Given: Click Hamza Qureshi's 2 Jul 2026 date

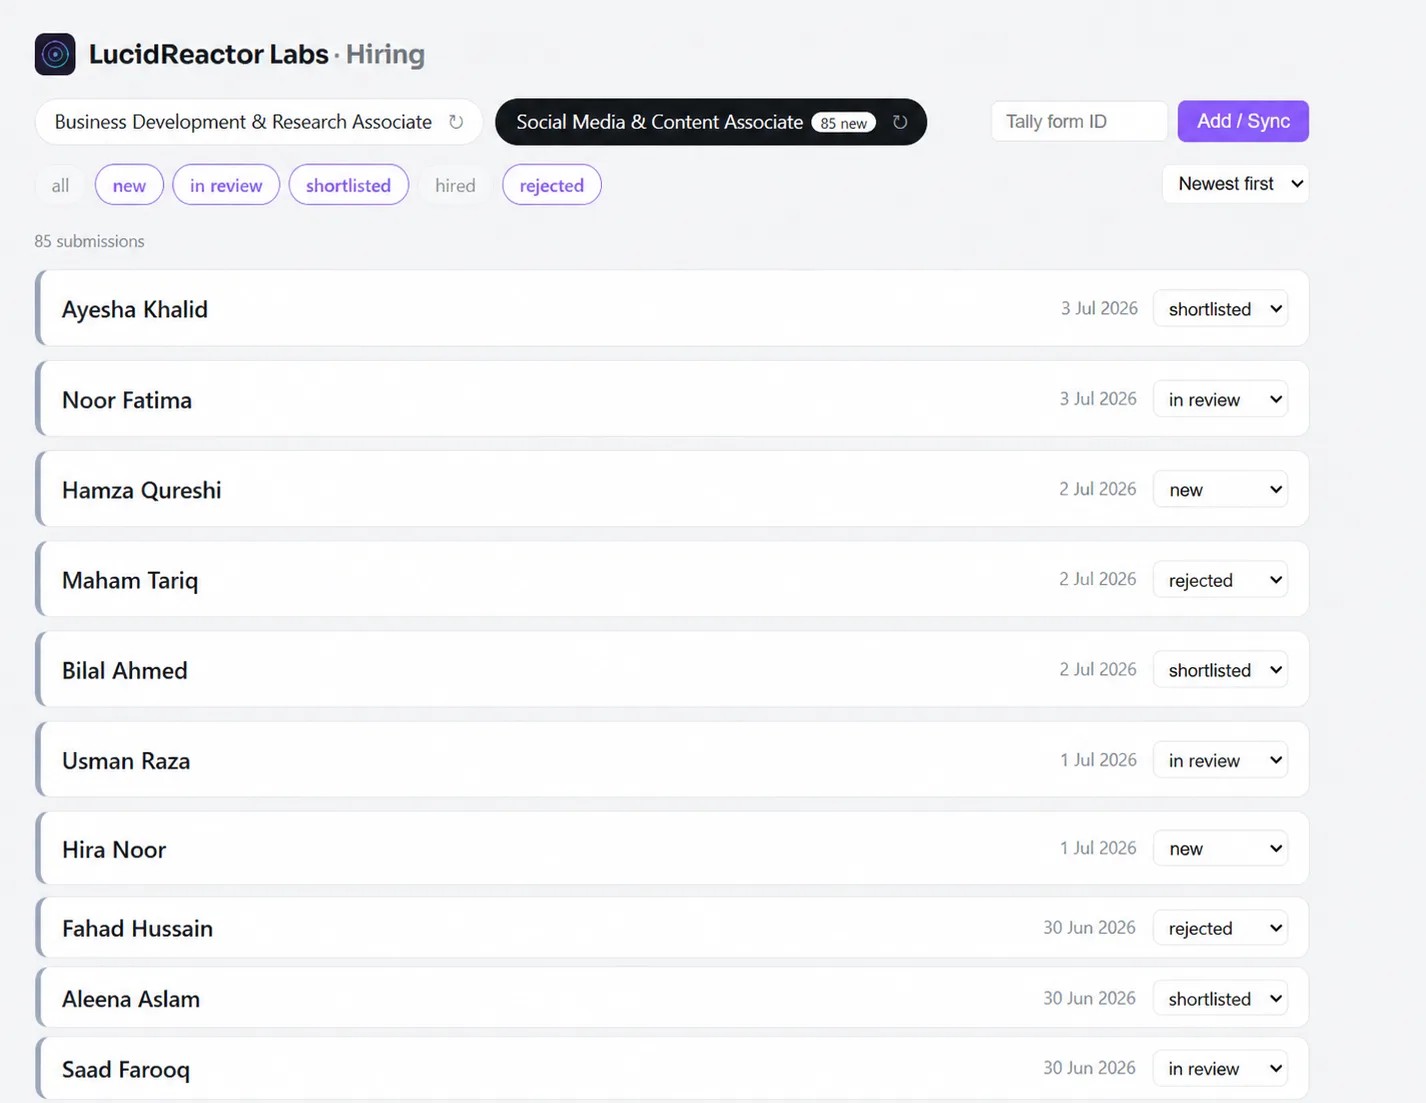Looking at the screenshot, I should pos(1098,489).
